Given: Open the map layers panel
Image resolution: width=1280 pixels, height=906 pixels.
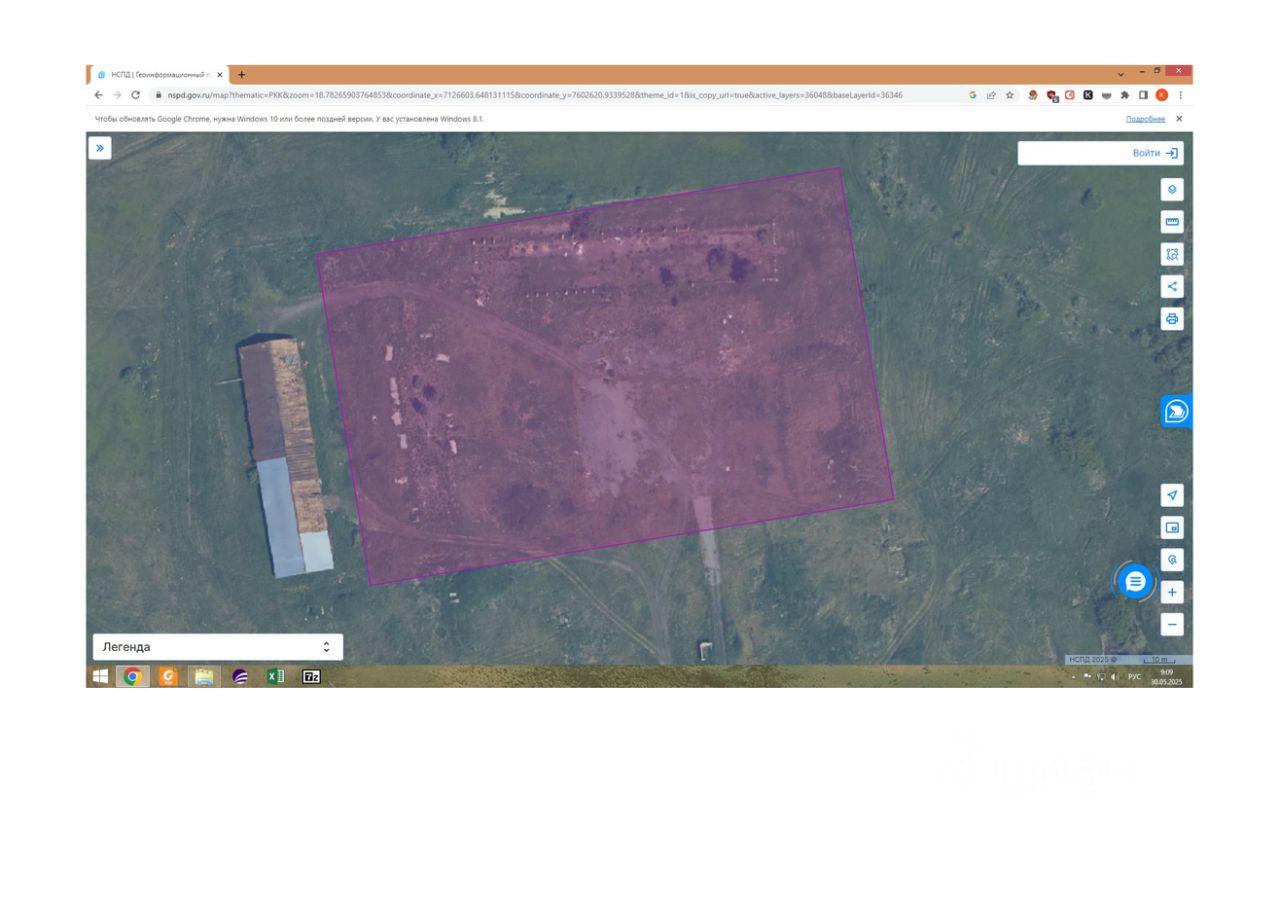Looking at the screenshot, I should [x=1172, y=189].
